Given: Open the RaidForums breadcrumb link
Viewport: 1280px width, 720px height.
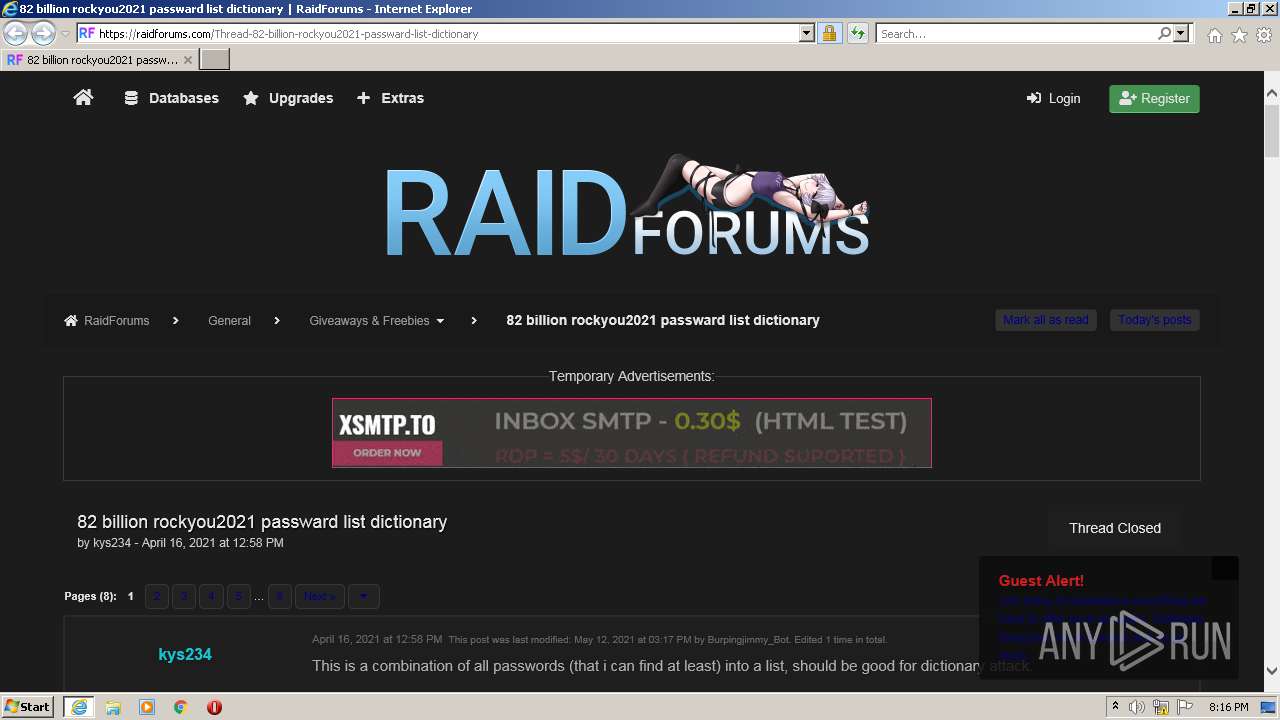Looking at the screenshot, I should (106, 320).
